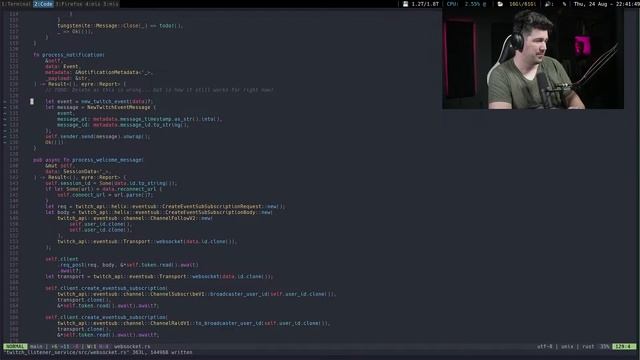Click 'pub async fn process_welcome_message(' line
This screenshot has width=640, height=360.
point(89,160)
